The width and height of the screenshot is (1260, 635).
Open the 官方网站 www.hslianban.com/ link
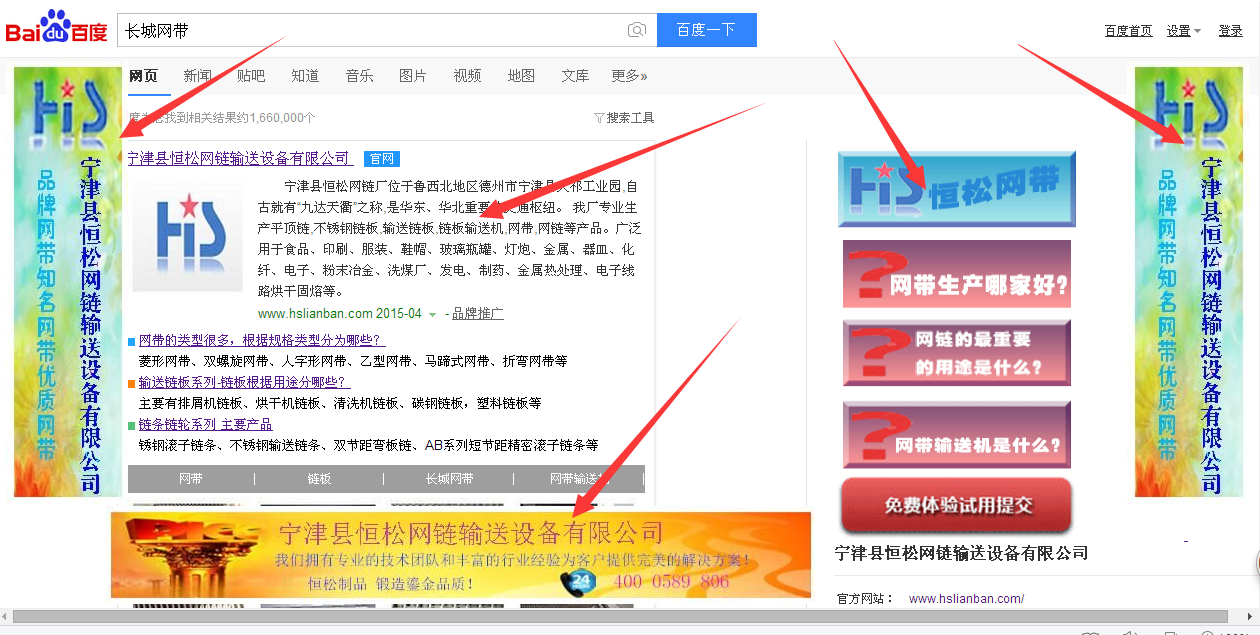coord(966,599)
